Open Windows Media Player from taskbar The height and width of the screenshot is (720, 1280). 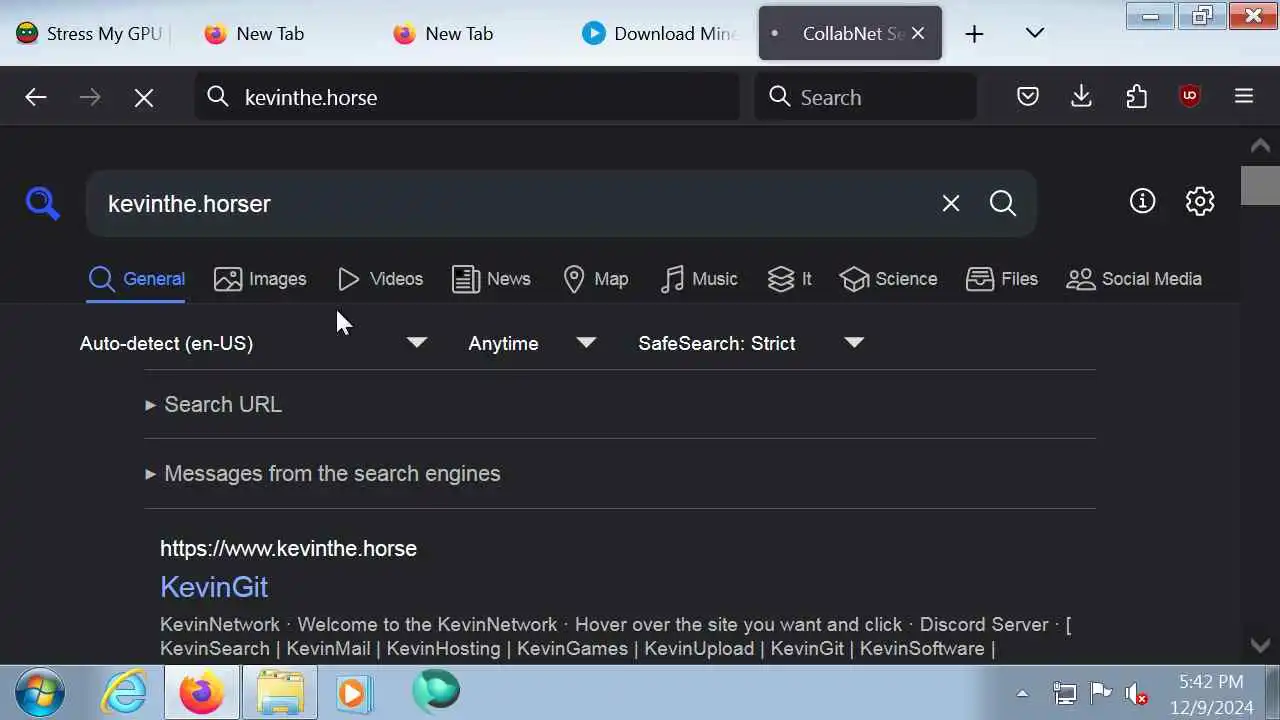353,692
